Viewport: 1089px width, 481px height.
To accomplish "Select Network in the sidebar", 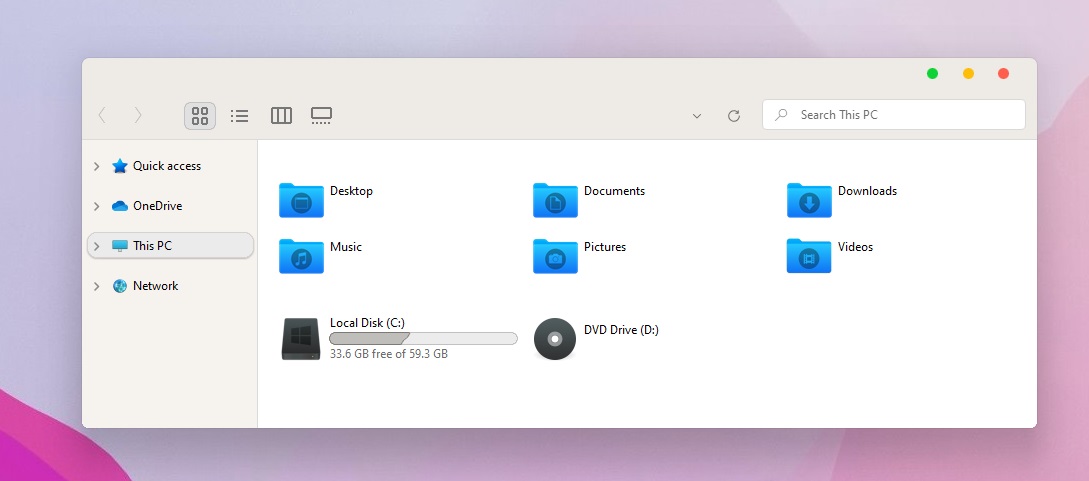I will 155,286.
